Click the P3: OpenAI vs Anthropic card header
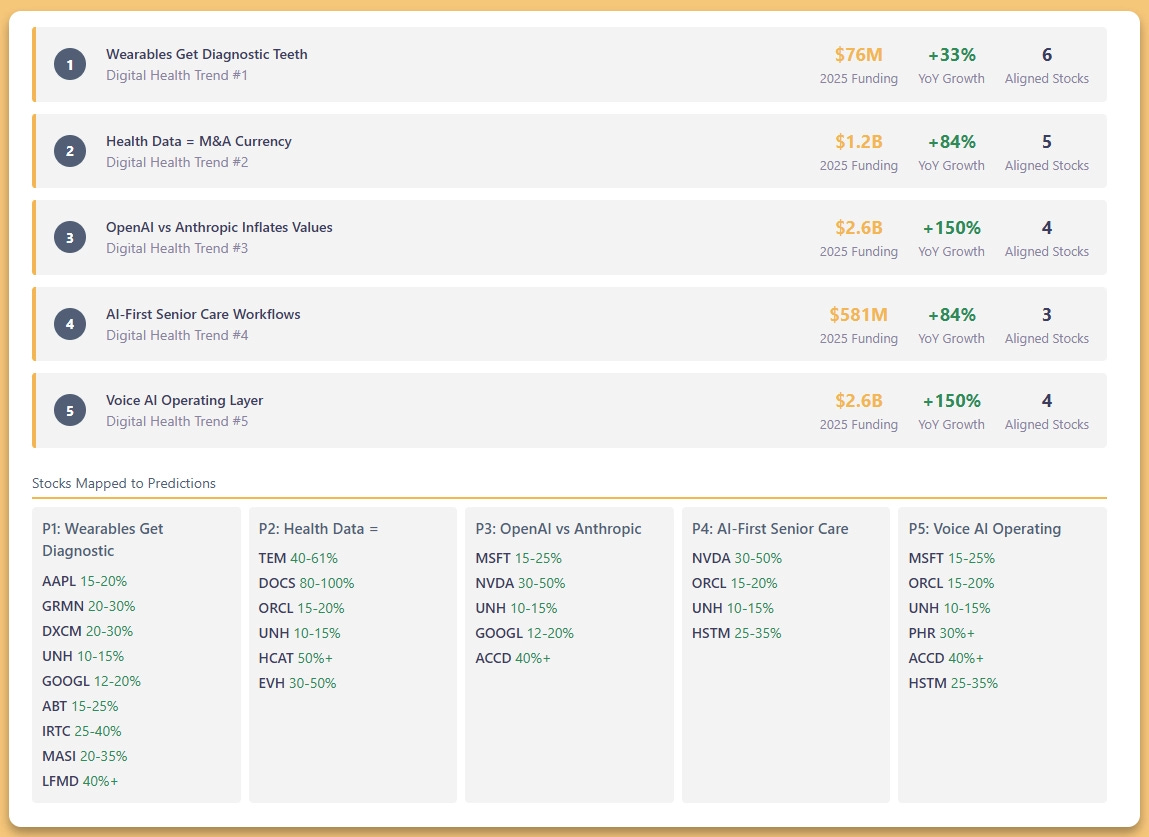The image size is (1149, 837). pyautogui.click(x=558, y=528)
